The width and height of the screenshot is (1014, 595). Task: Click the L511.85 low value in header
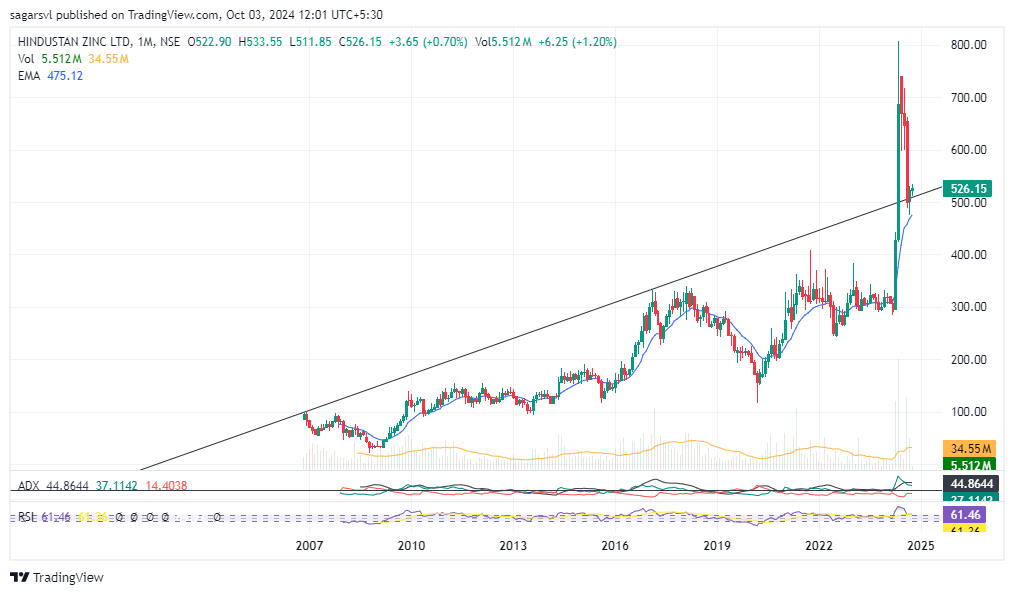click(310, 42)
